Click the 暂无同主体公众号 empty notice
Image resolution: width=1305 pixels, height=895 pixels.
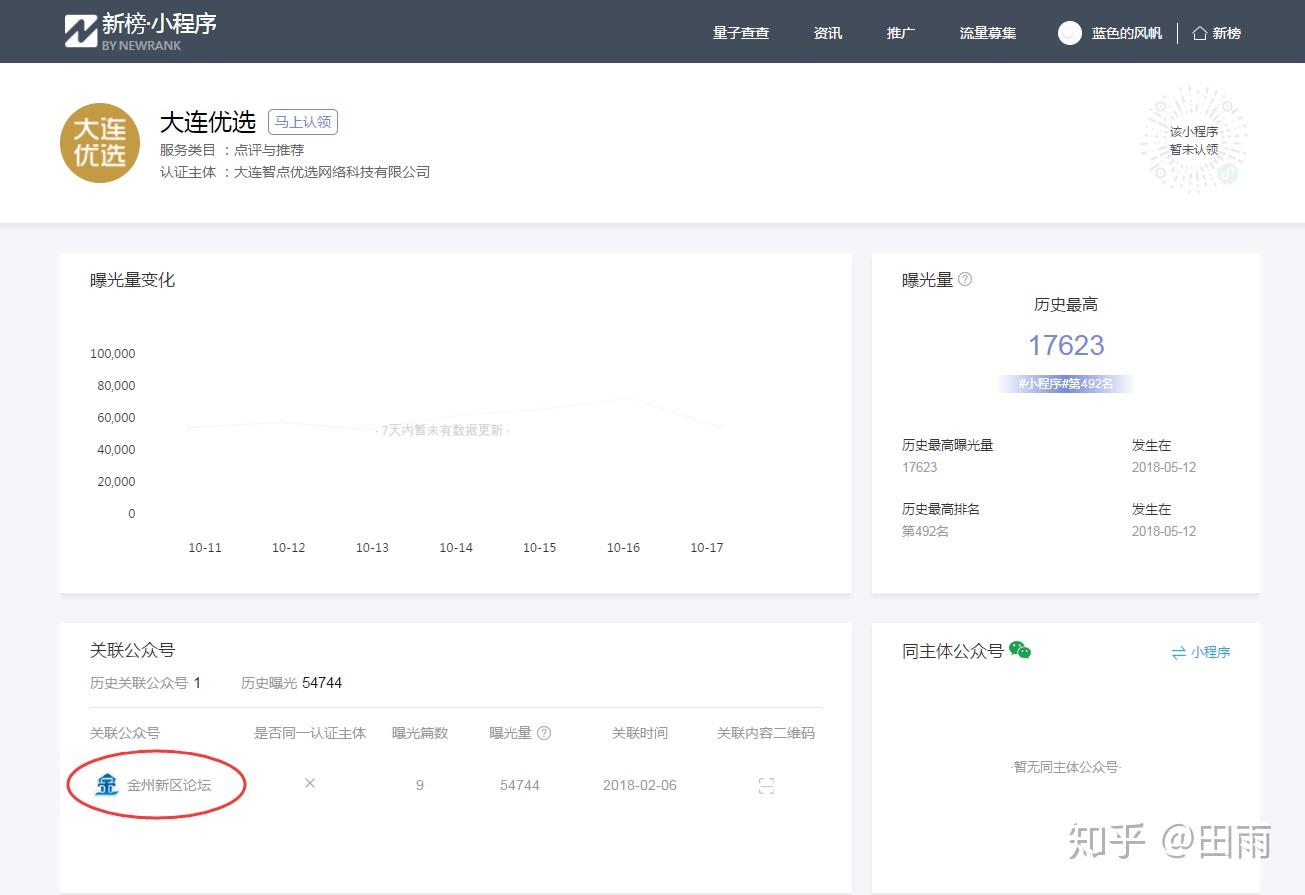(1066, 767)
